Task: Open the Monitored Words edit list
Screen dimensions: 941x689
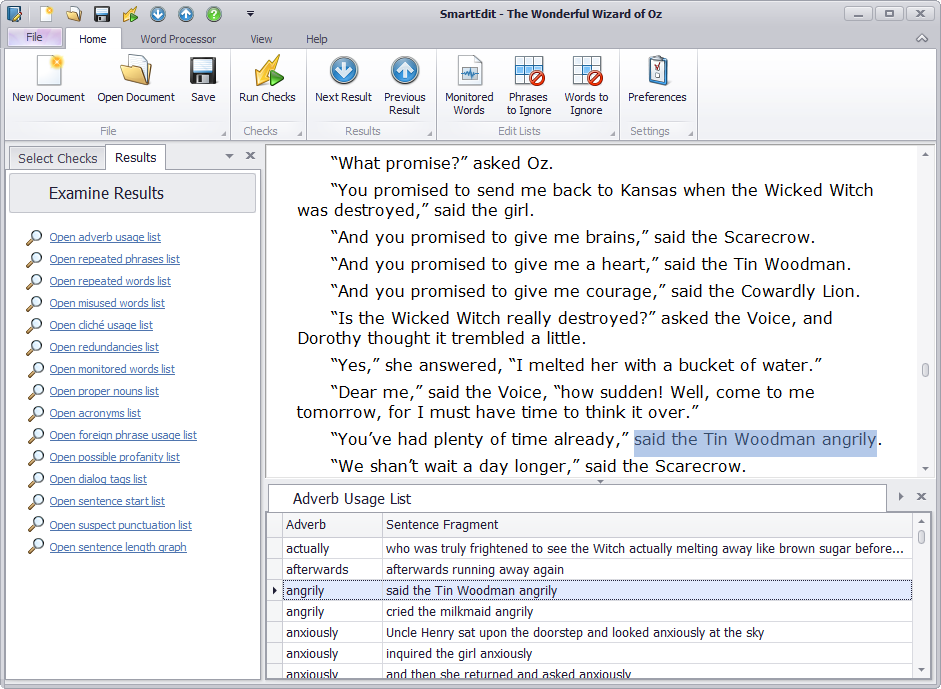Action: click(x=469, y=80)
